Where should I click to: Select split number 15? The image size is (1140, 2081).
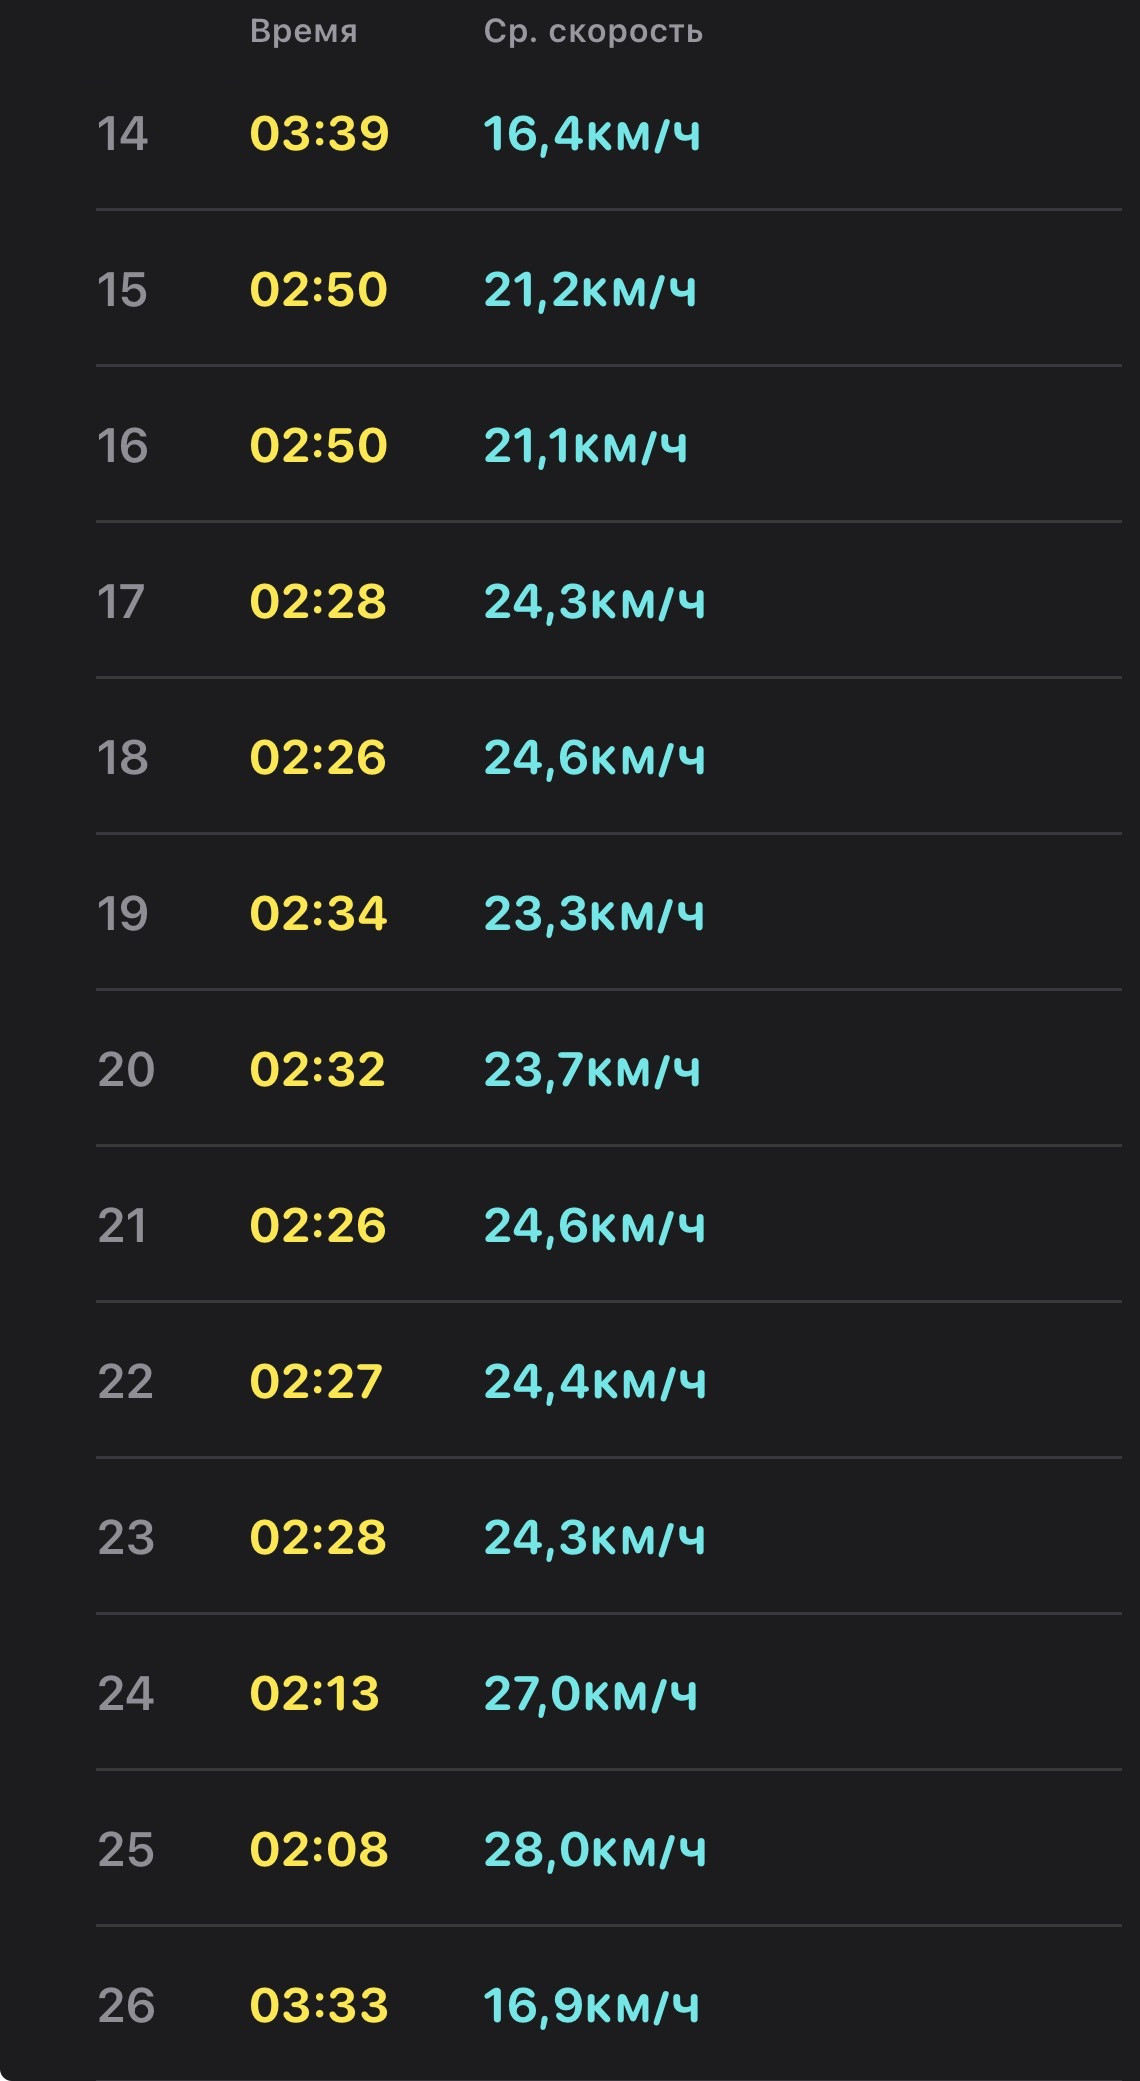pos(122,290)
